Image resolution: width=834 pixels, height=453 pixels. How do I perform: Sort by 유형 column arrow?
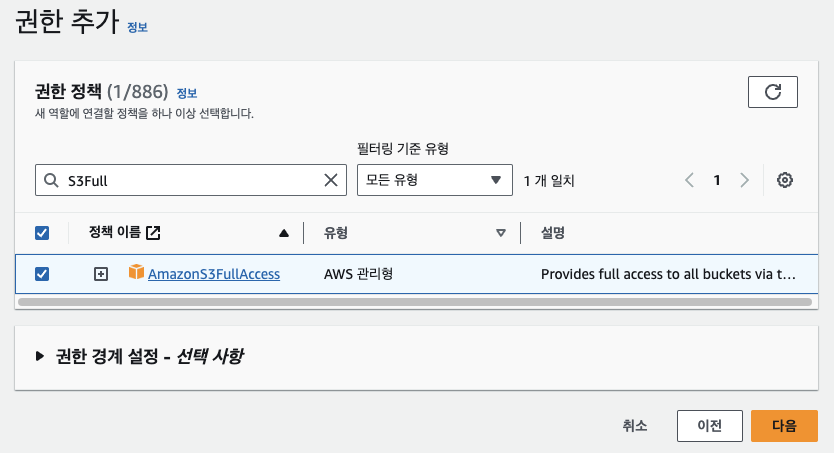[501, 233]
